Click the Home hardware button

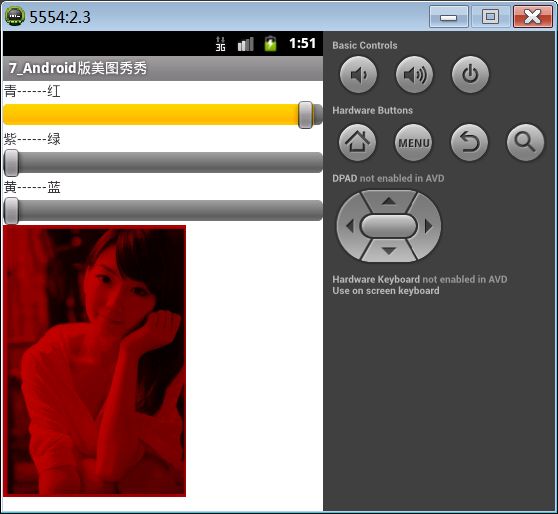[x=357, y=142]
